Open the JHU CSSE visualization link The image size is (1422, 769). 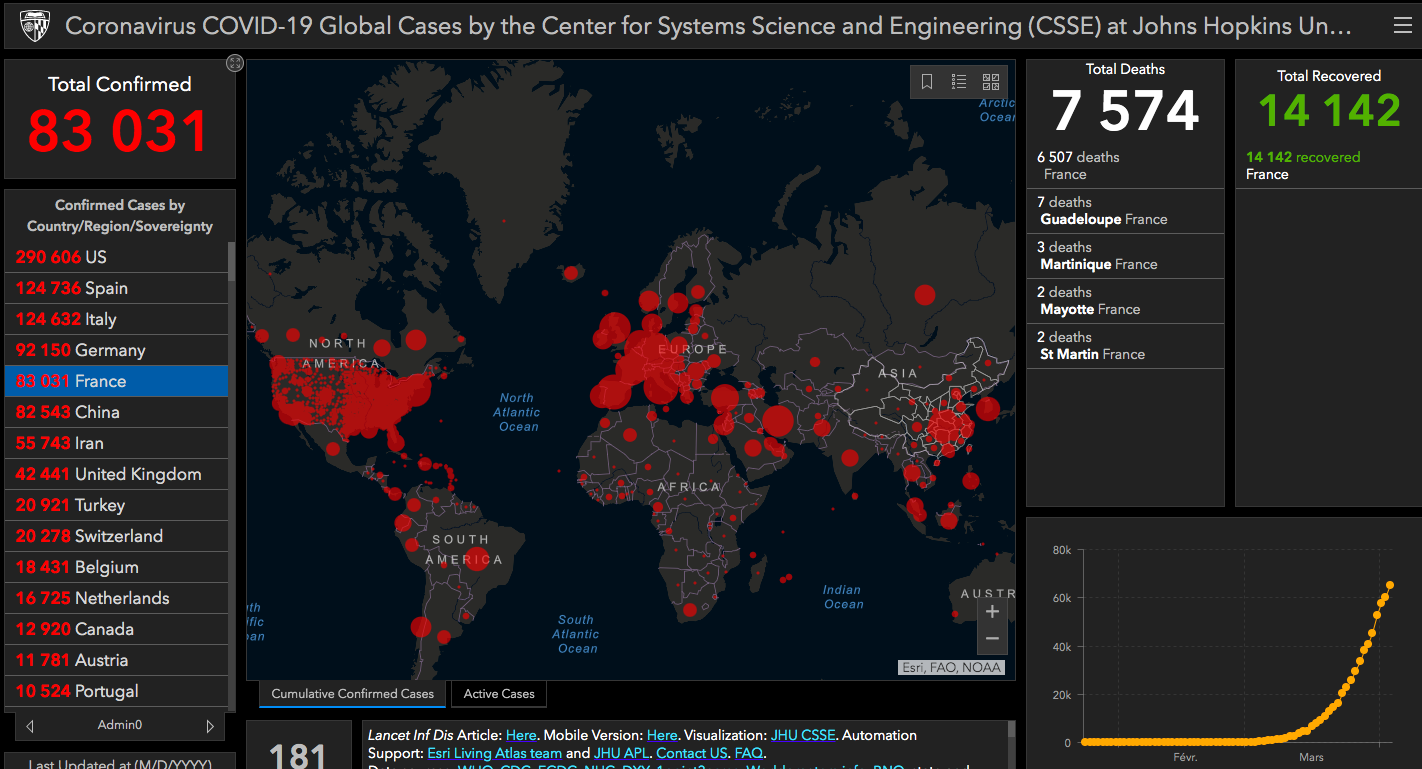802,735
